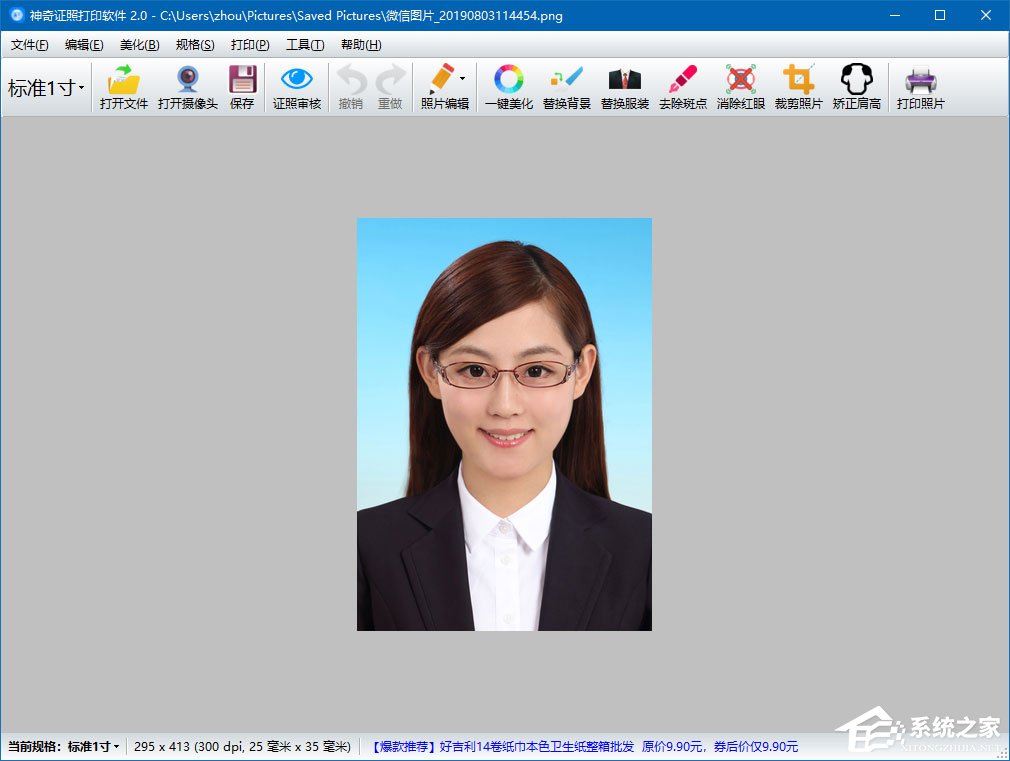
Task: Select the 一键美化 beautify tool
Action: click(508, 85)
